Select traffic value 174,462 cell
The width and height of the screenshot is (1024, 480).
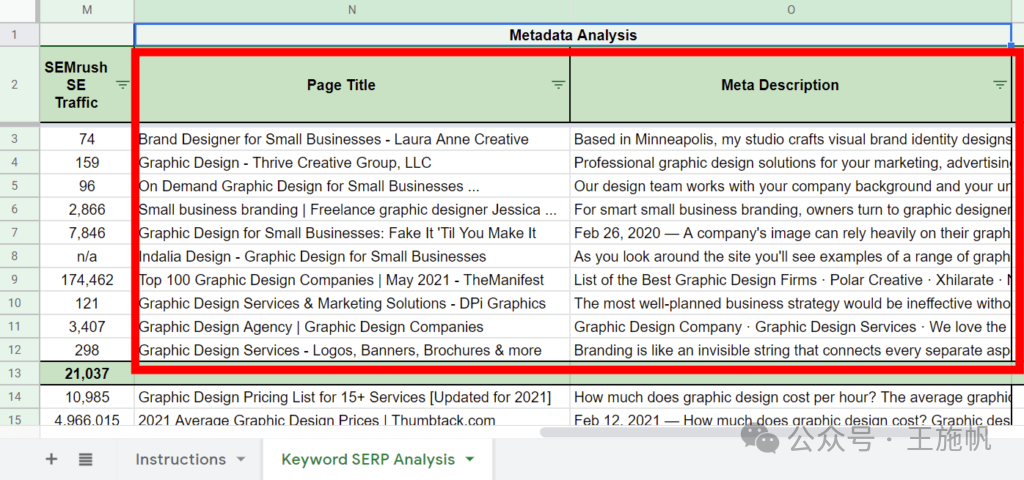(x=87, y=280)
